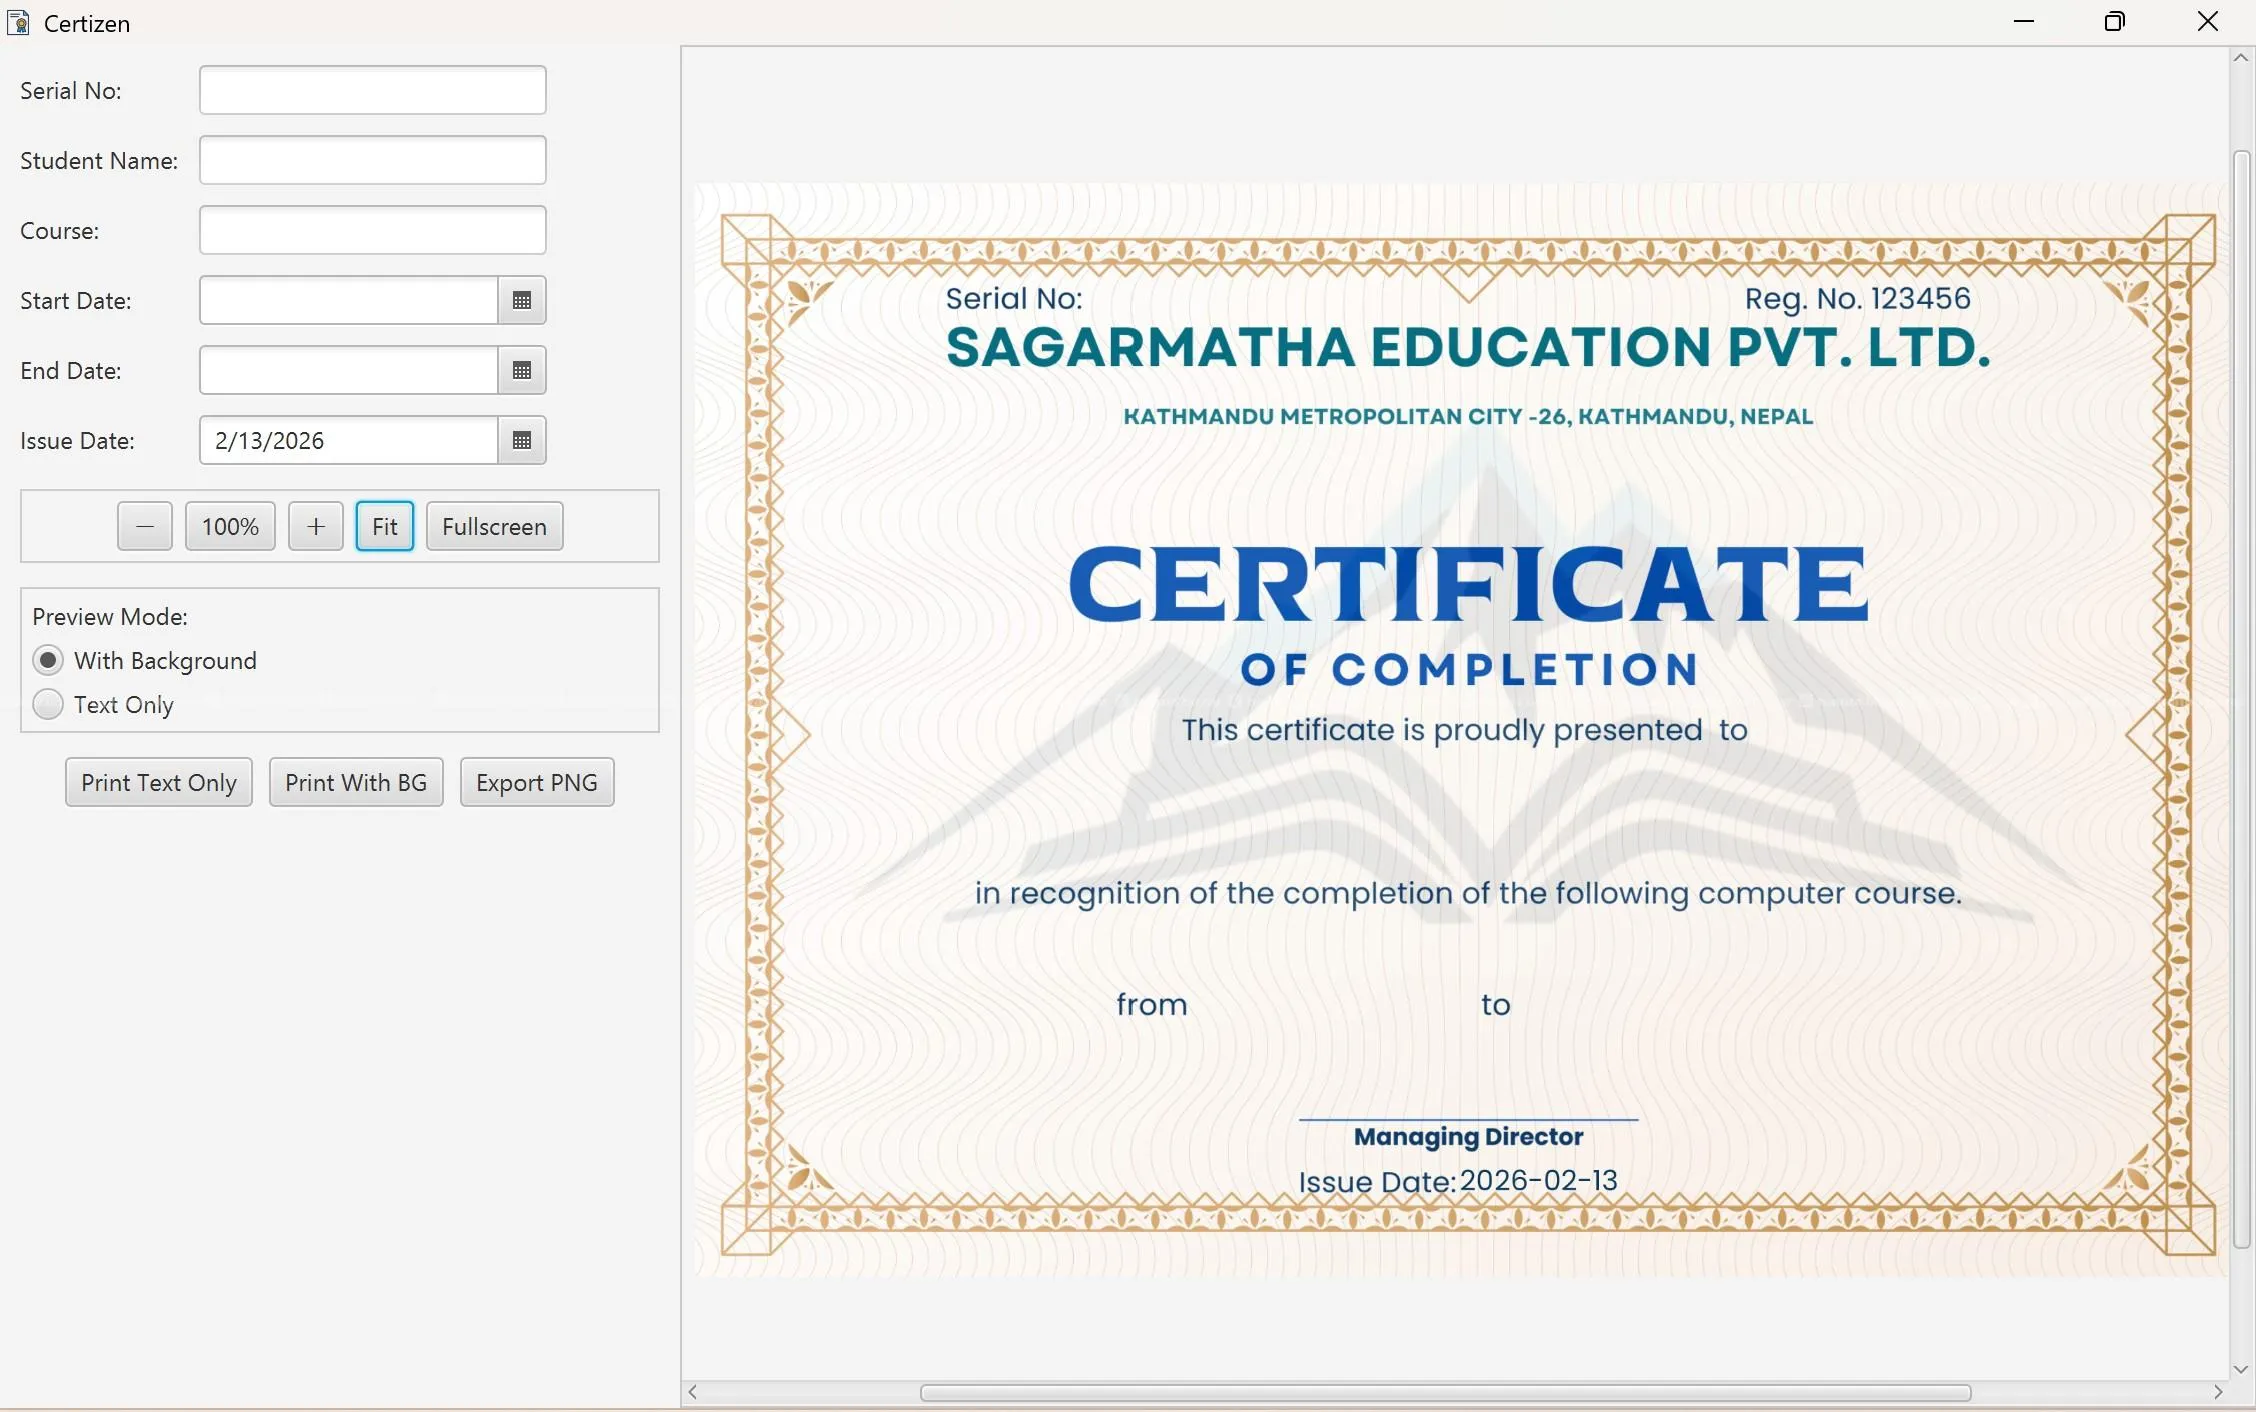Select the With Background preview mode

tap(48, 661)
